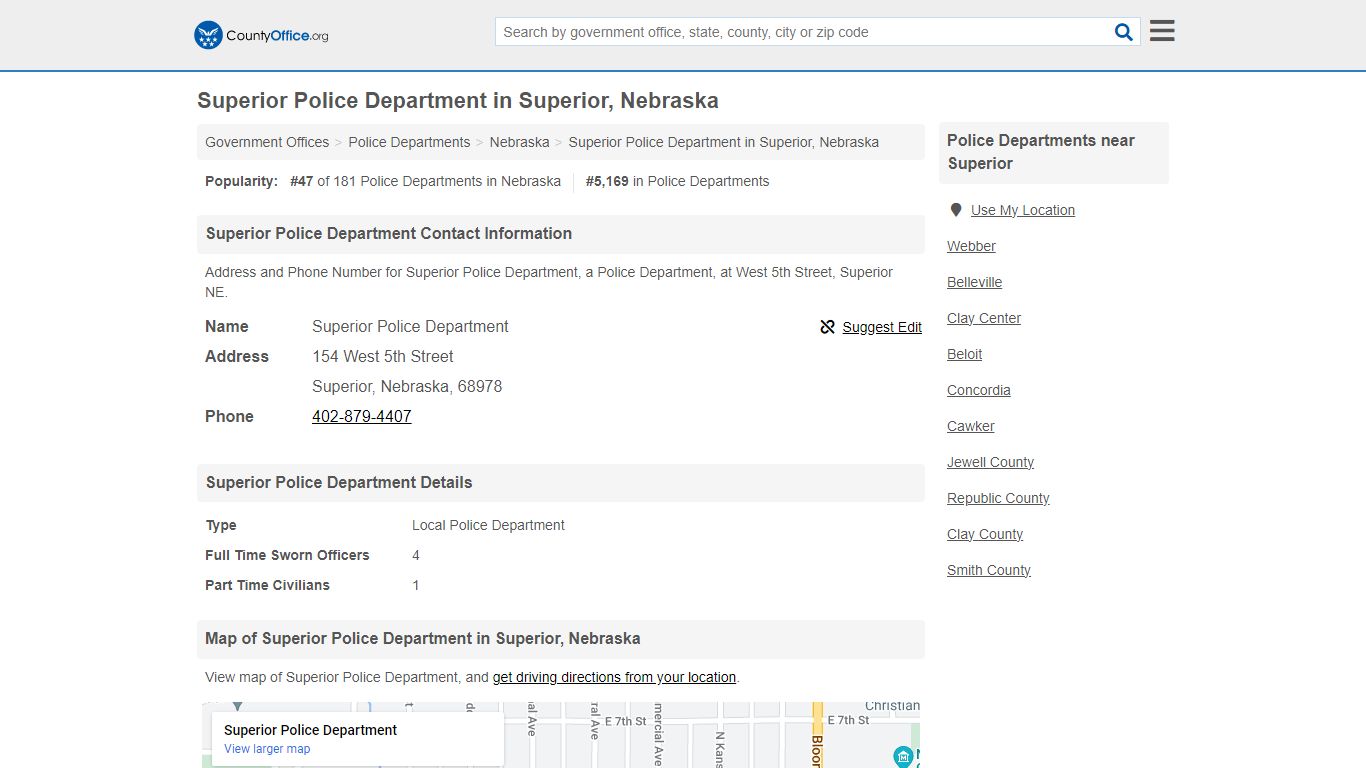Click the Superior Police Department map card title
Viewport: 1366px width, 768px height.
point(310,730)
